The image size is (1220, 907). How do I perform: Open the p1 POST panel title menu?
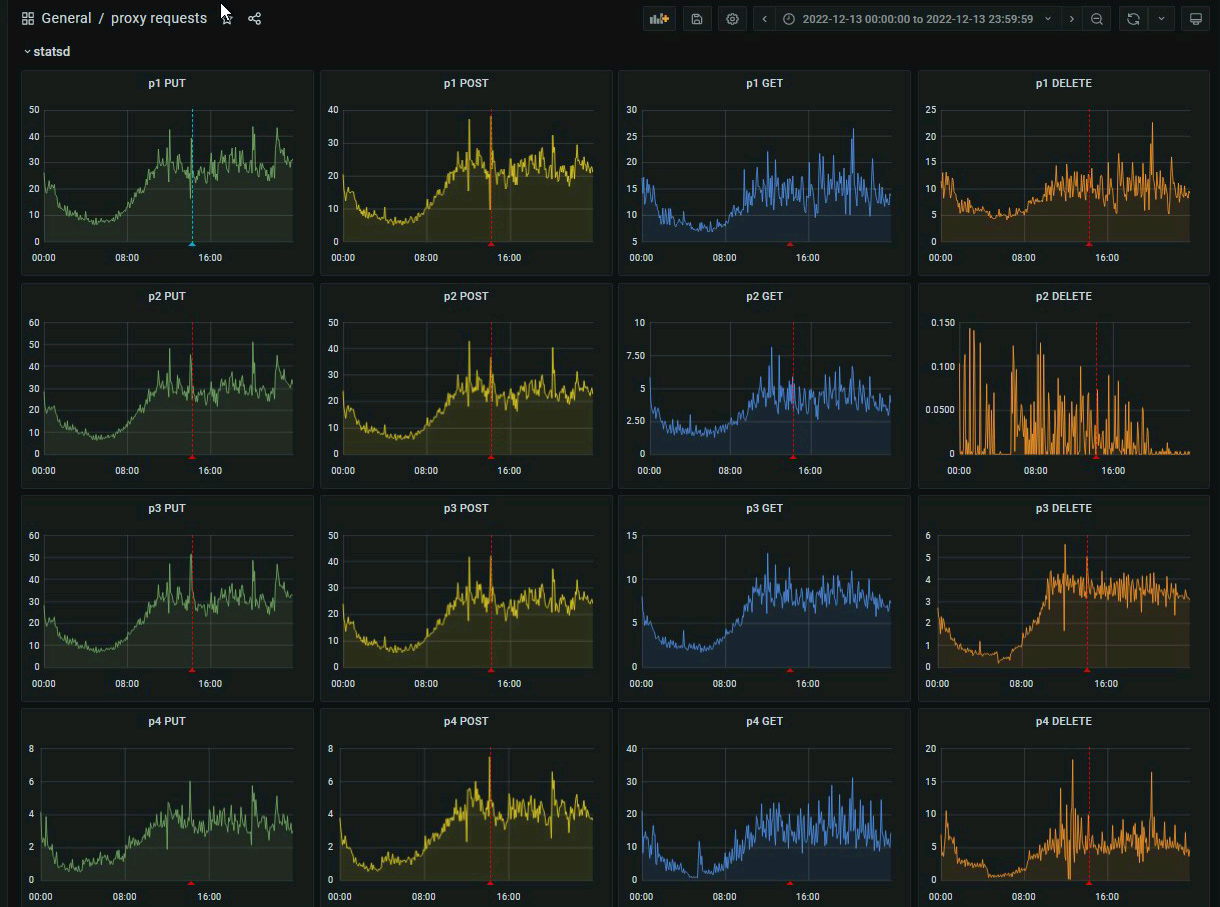[x=466, y=84]
